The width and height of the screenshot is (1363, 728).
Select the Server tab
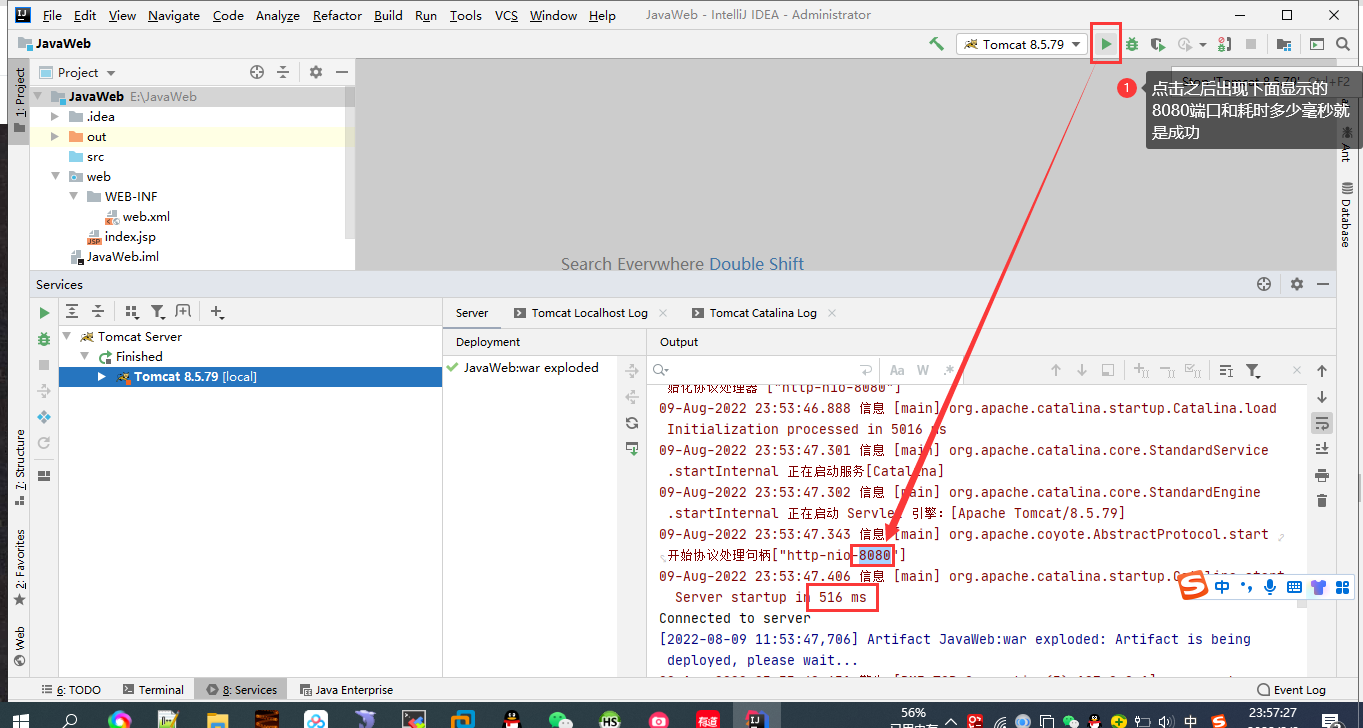(472, 313)
